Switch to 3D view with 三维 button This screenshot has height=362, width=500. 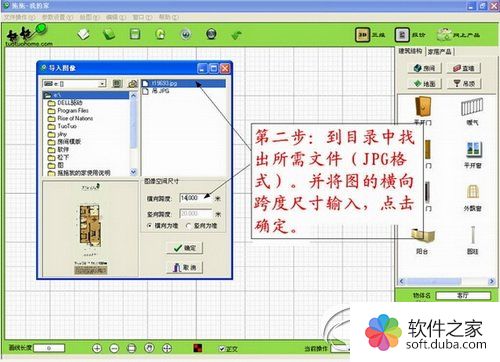point(370,35)
